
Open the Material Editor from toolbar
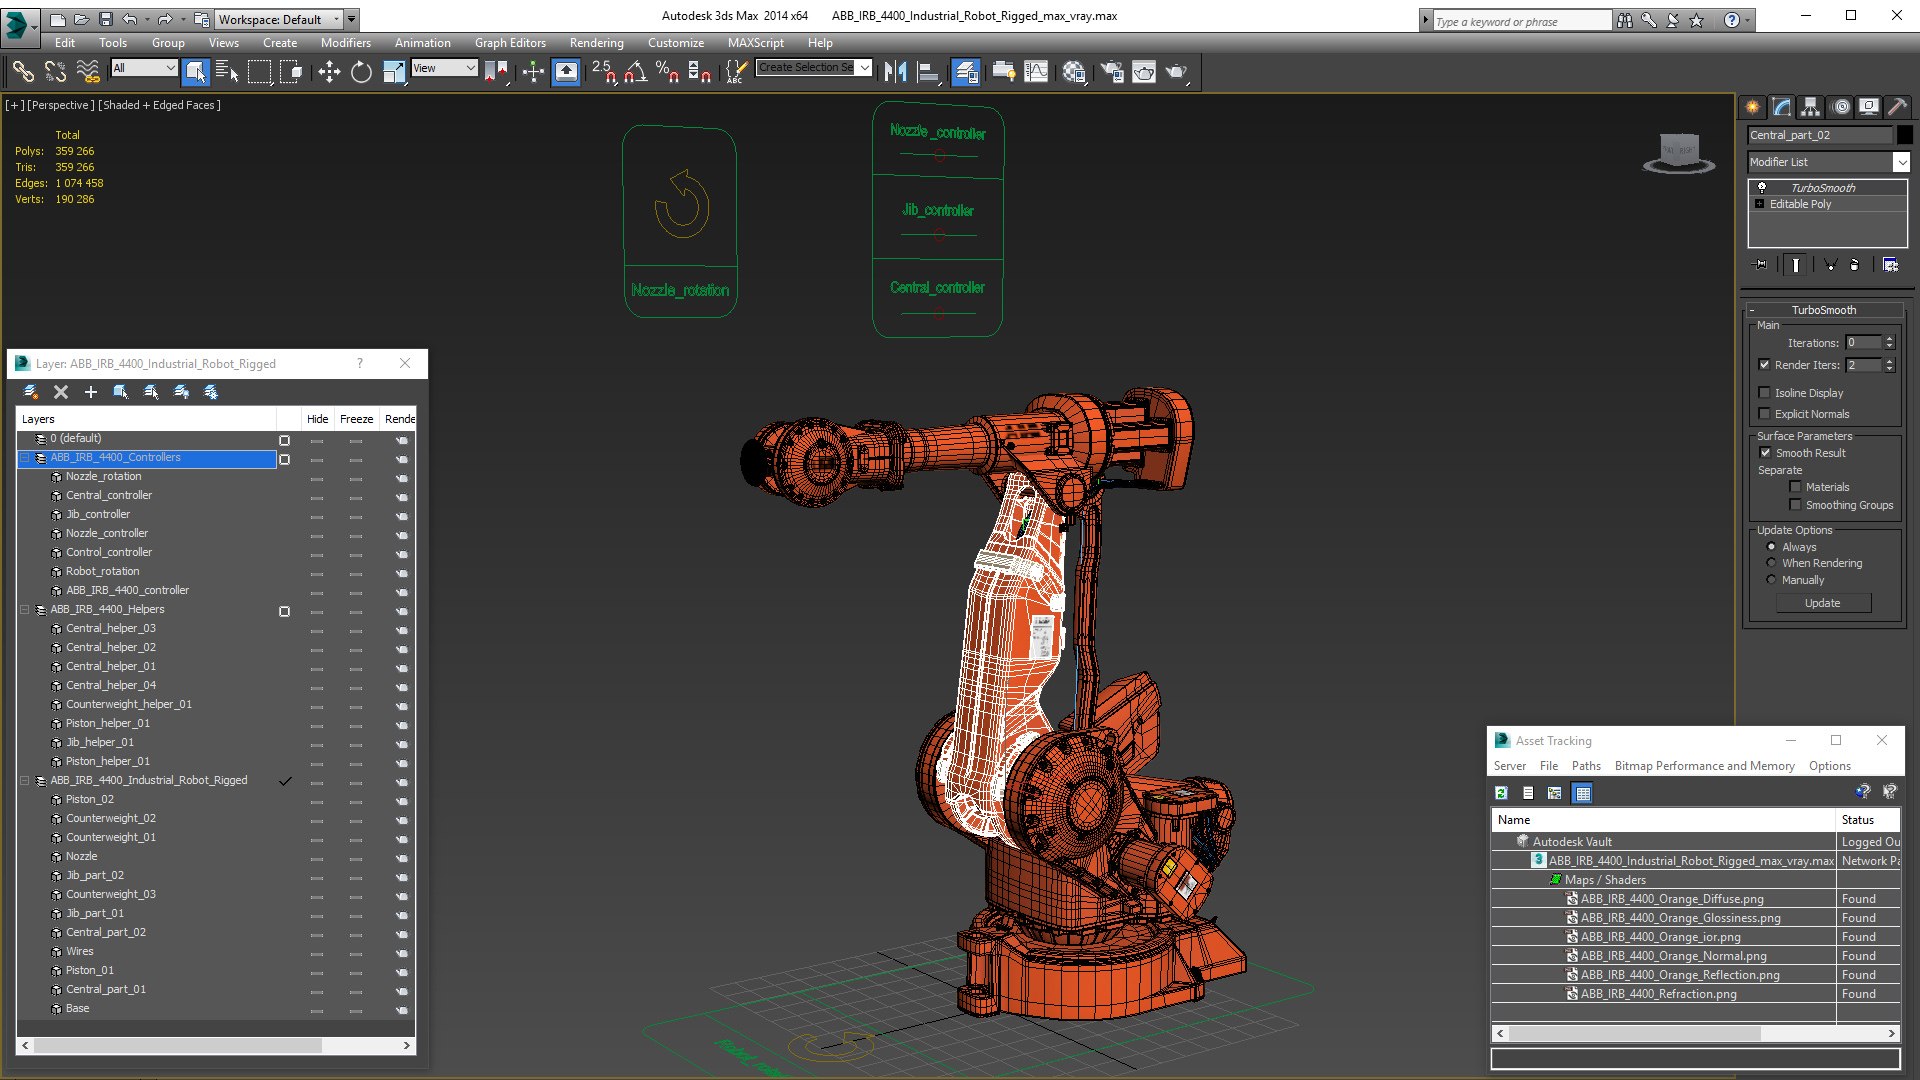click(x=1074, y=71)
